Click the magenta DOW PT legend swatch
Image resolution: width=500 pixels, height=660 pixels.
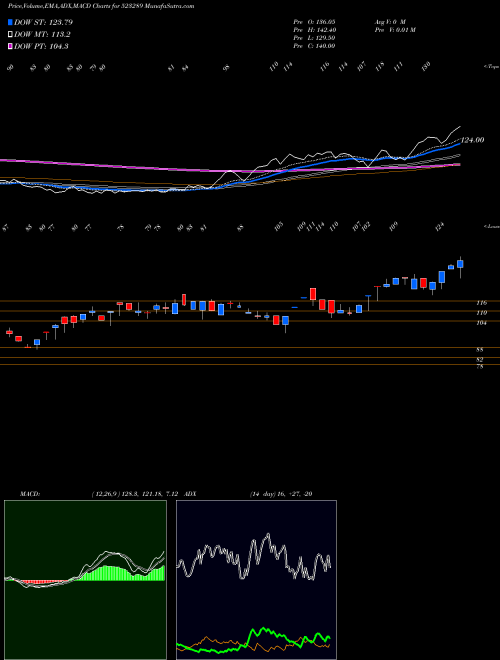[10, 46]
